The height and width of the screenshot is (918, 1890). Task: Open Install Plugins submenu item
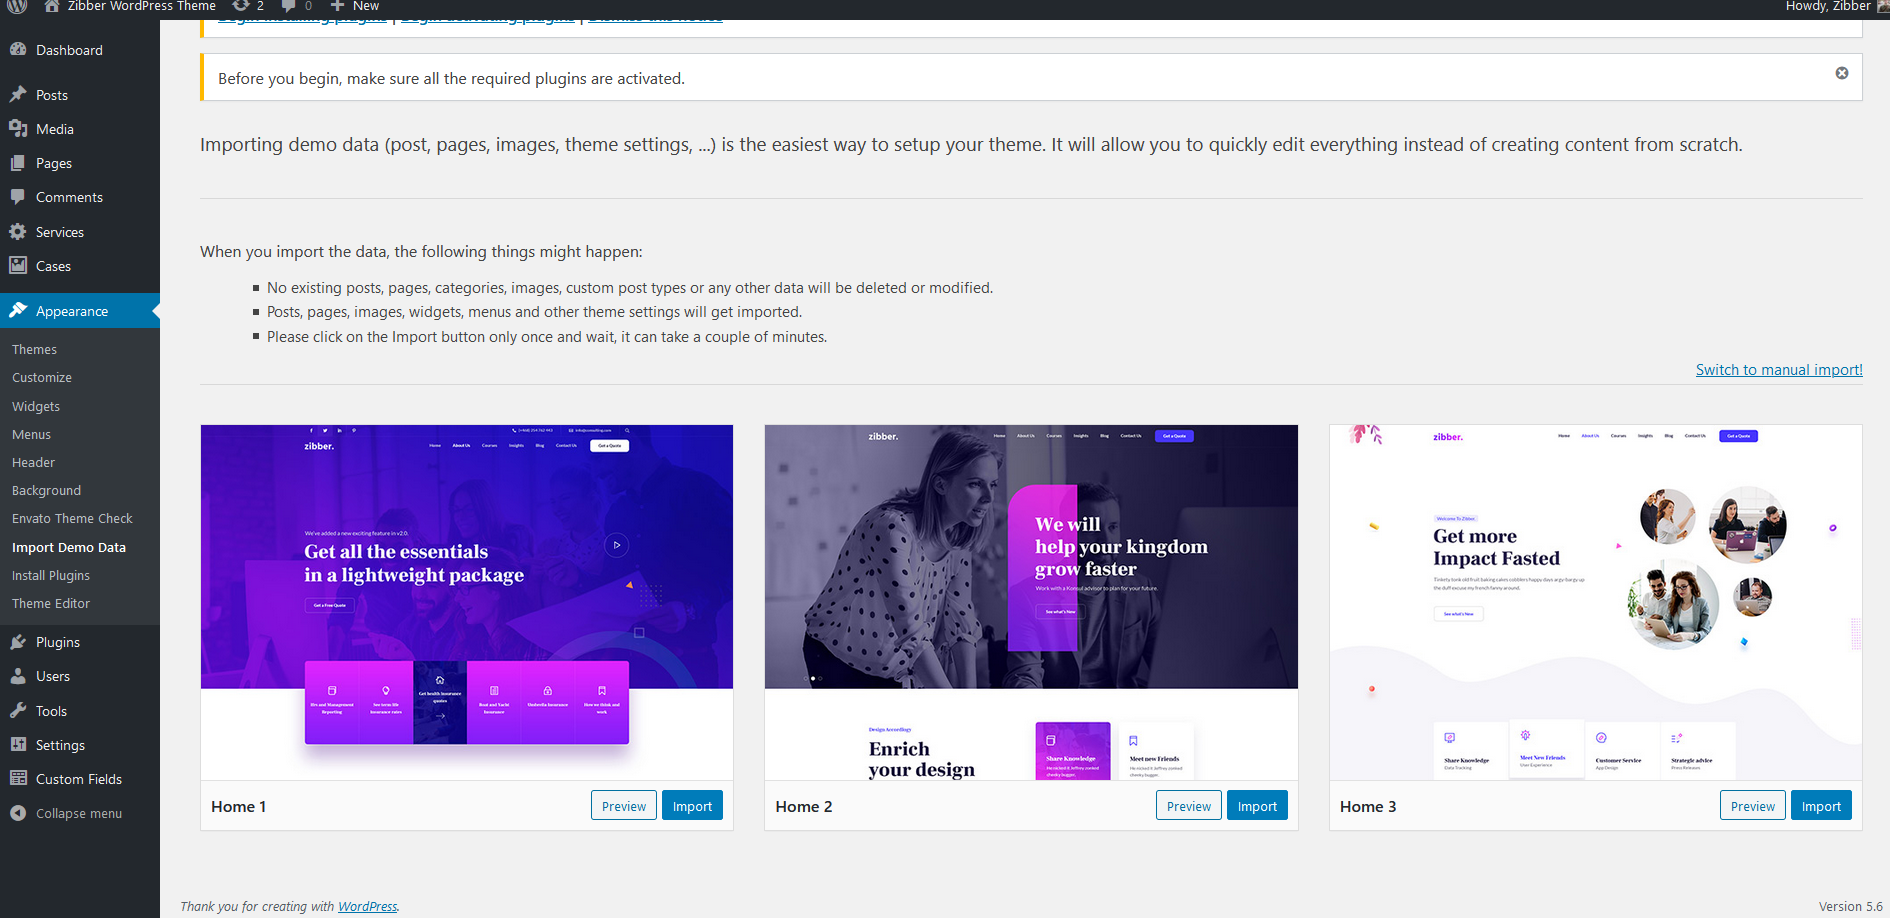click(x=51, y=575)
